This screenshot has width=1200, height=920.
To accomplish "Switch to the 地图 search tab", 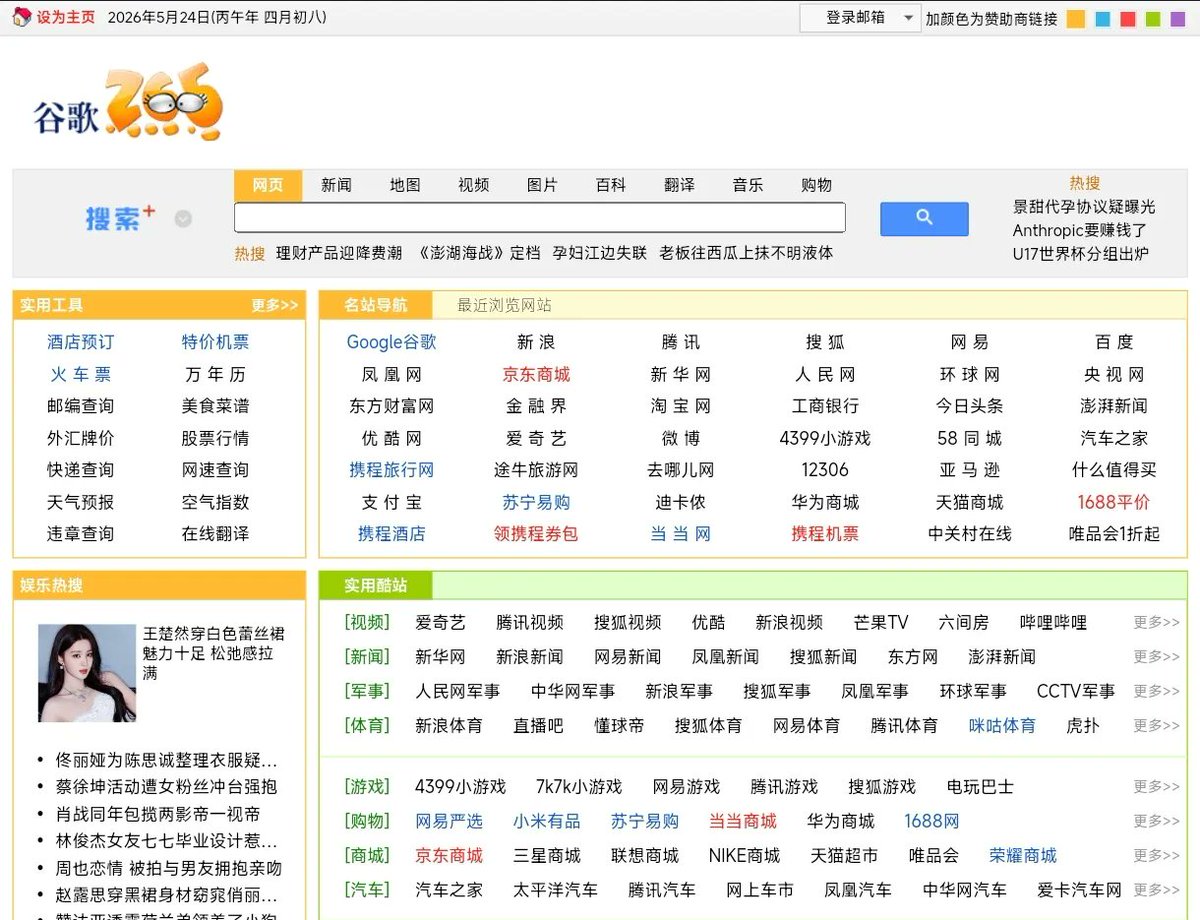I will pos(405,185).
